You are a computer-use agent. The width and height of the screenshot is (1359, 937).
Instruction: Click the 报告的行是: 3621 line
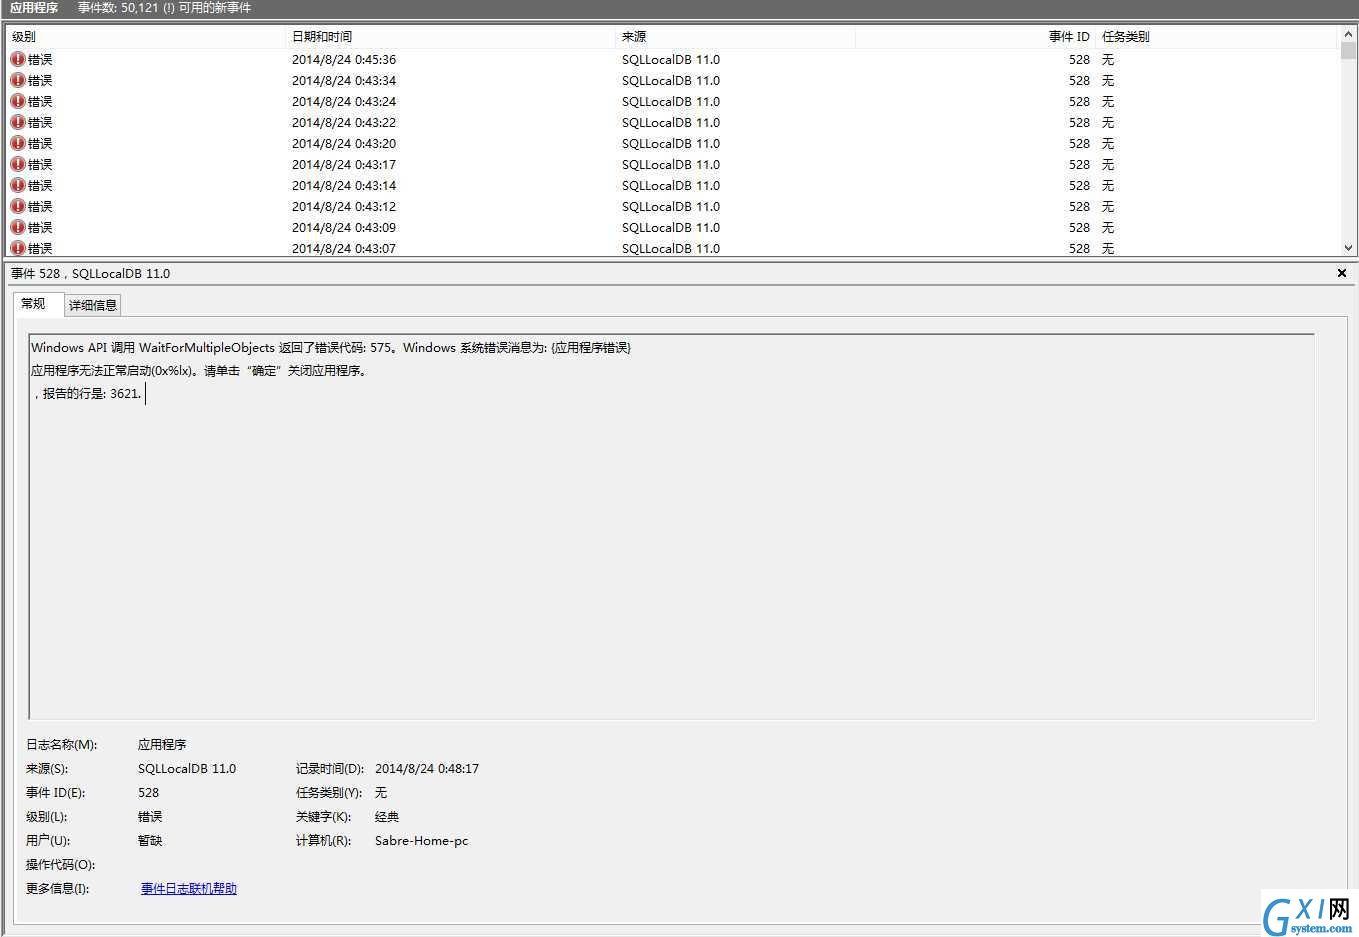click(87, 393)
